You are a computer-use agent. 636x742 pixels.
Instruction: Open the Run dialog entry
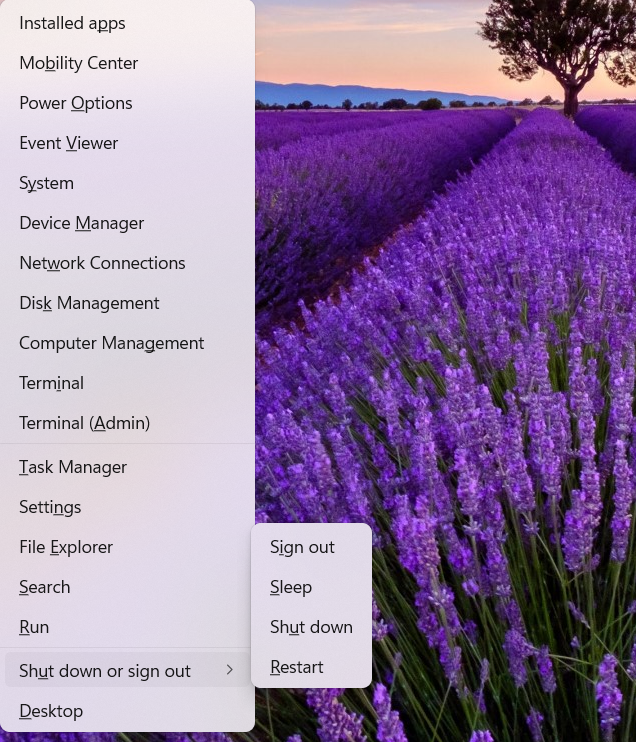(x=34, y=627)
